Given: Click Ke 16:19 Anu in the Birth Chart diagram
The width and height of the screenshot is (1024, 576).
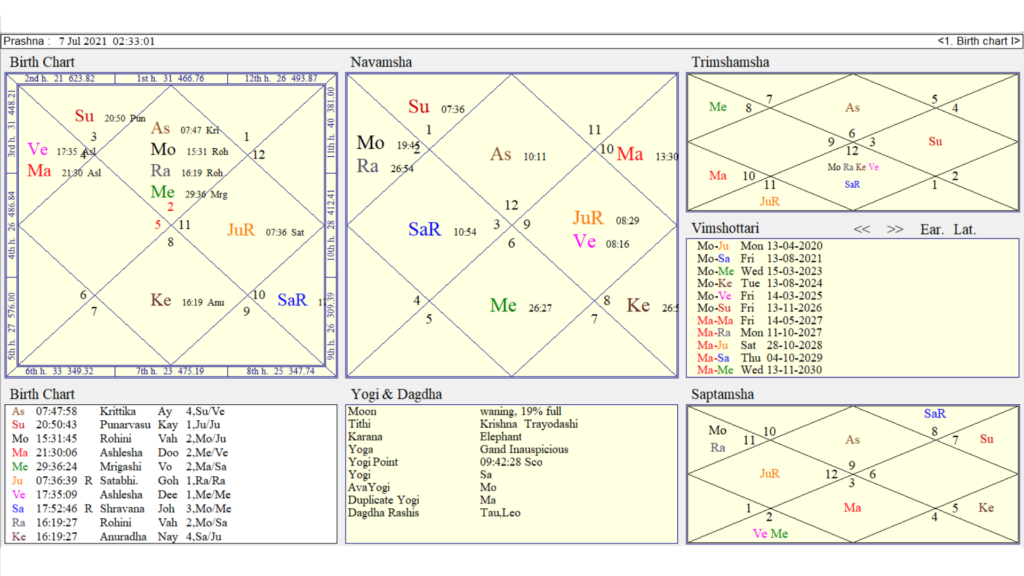Looking at the screenshot, I should [x=187, y=300].
